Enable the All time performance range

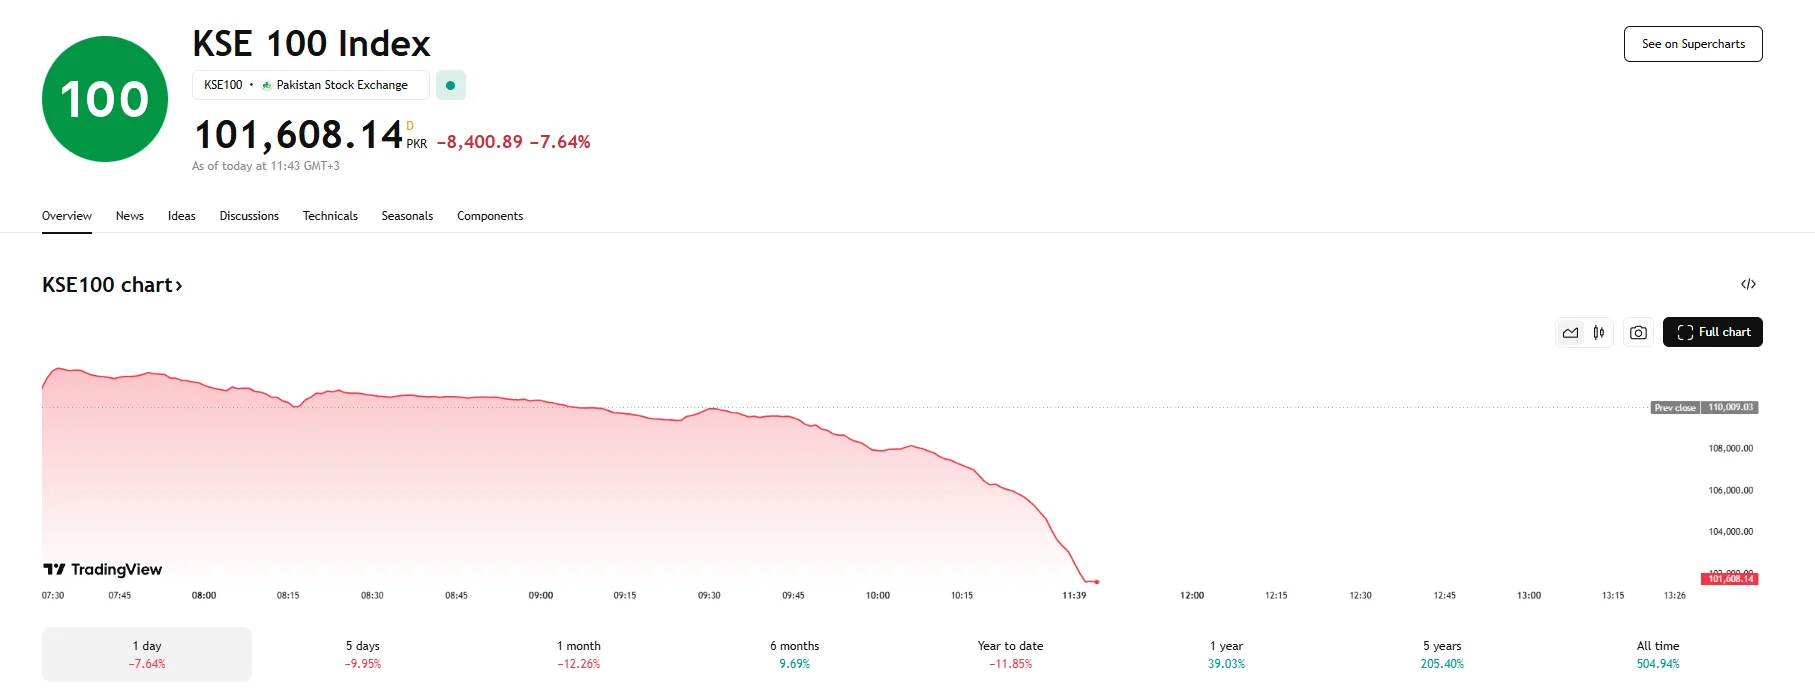click(1657, 653)
